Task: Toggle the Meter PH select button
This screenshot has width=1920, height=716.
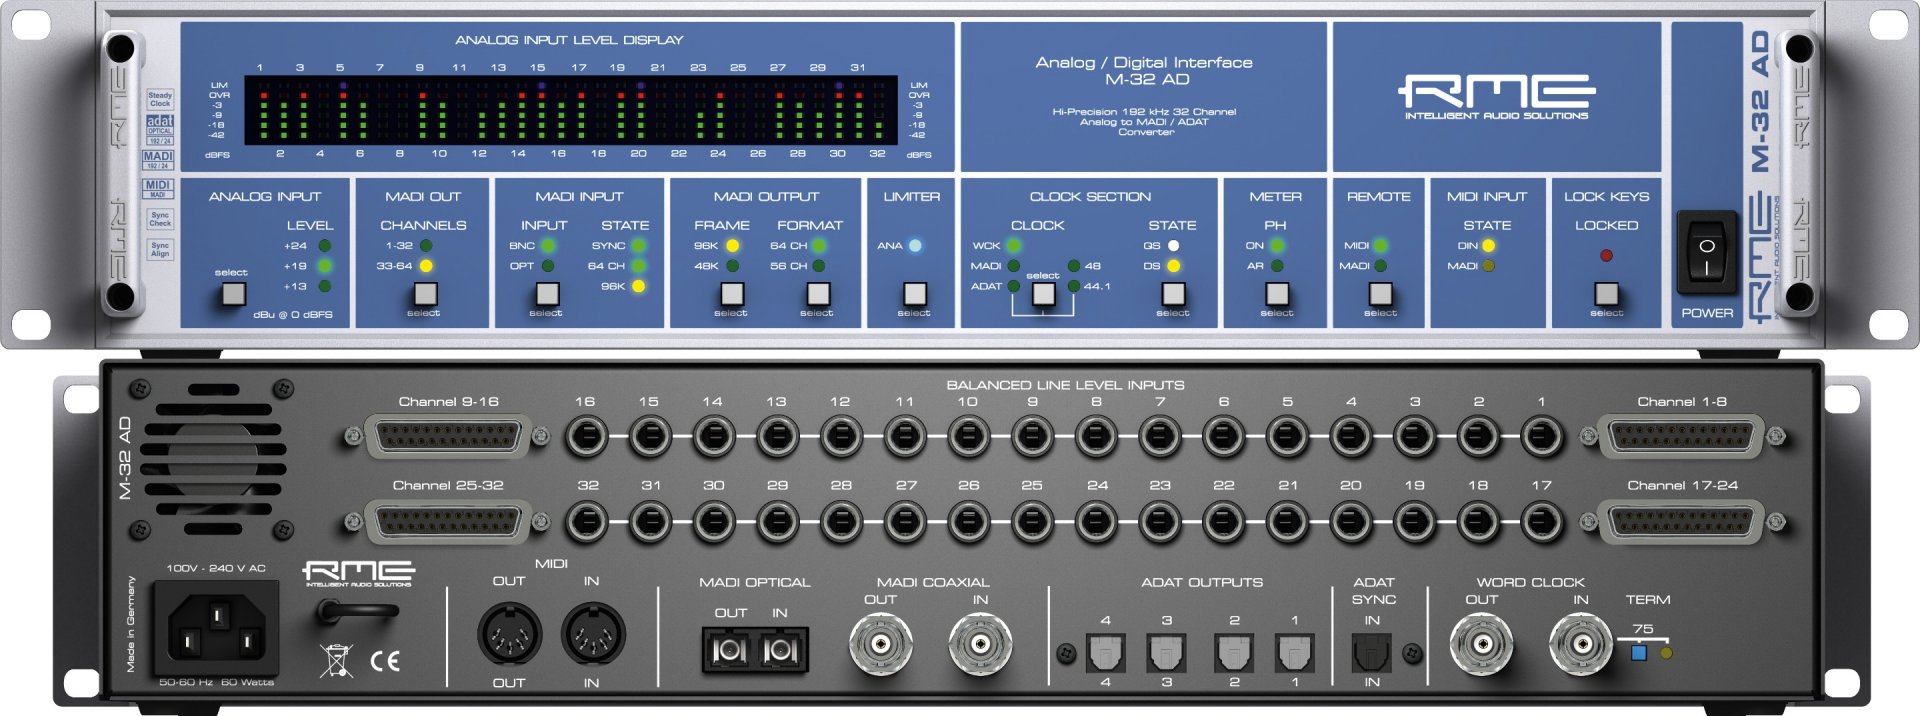Action: (1277, 293)
